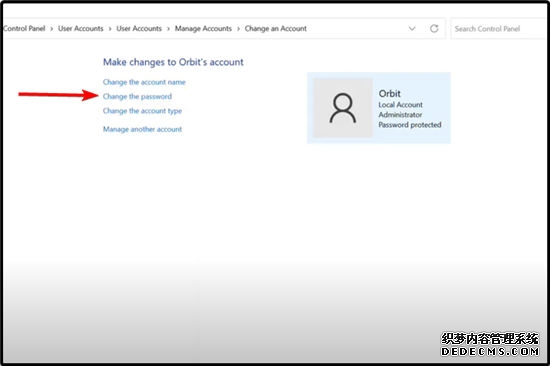
Task: Expand the chevron right after Control Panel breadcrumb
Action: [52, 29]
